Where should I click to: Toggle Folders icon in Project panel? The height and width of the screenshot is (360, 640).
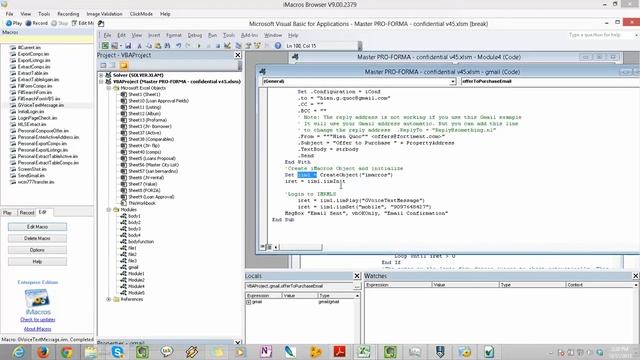(x=124, y=65)
